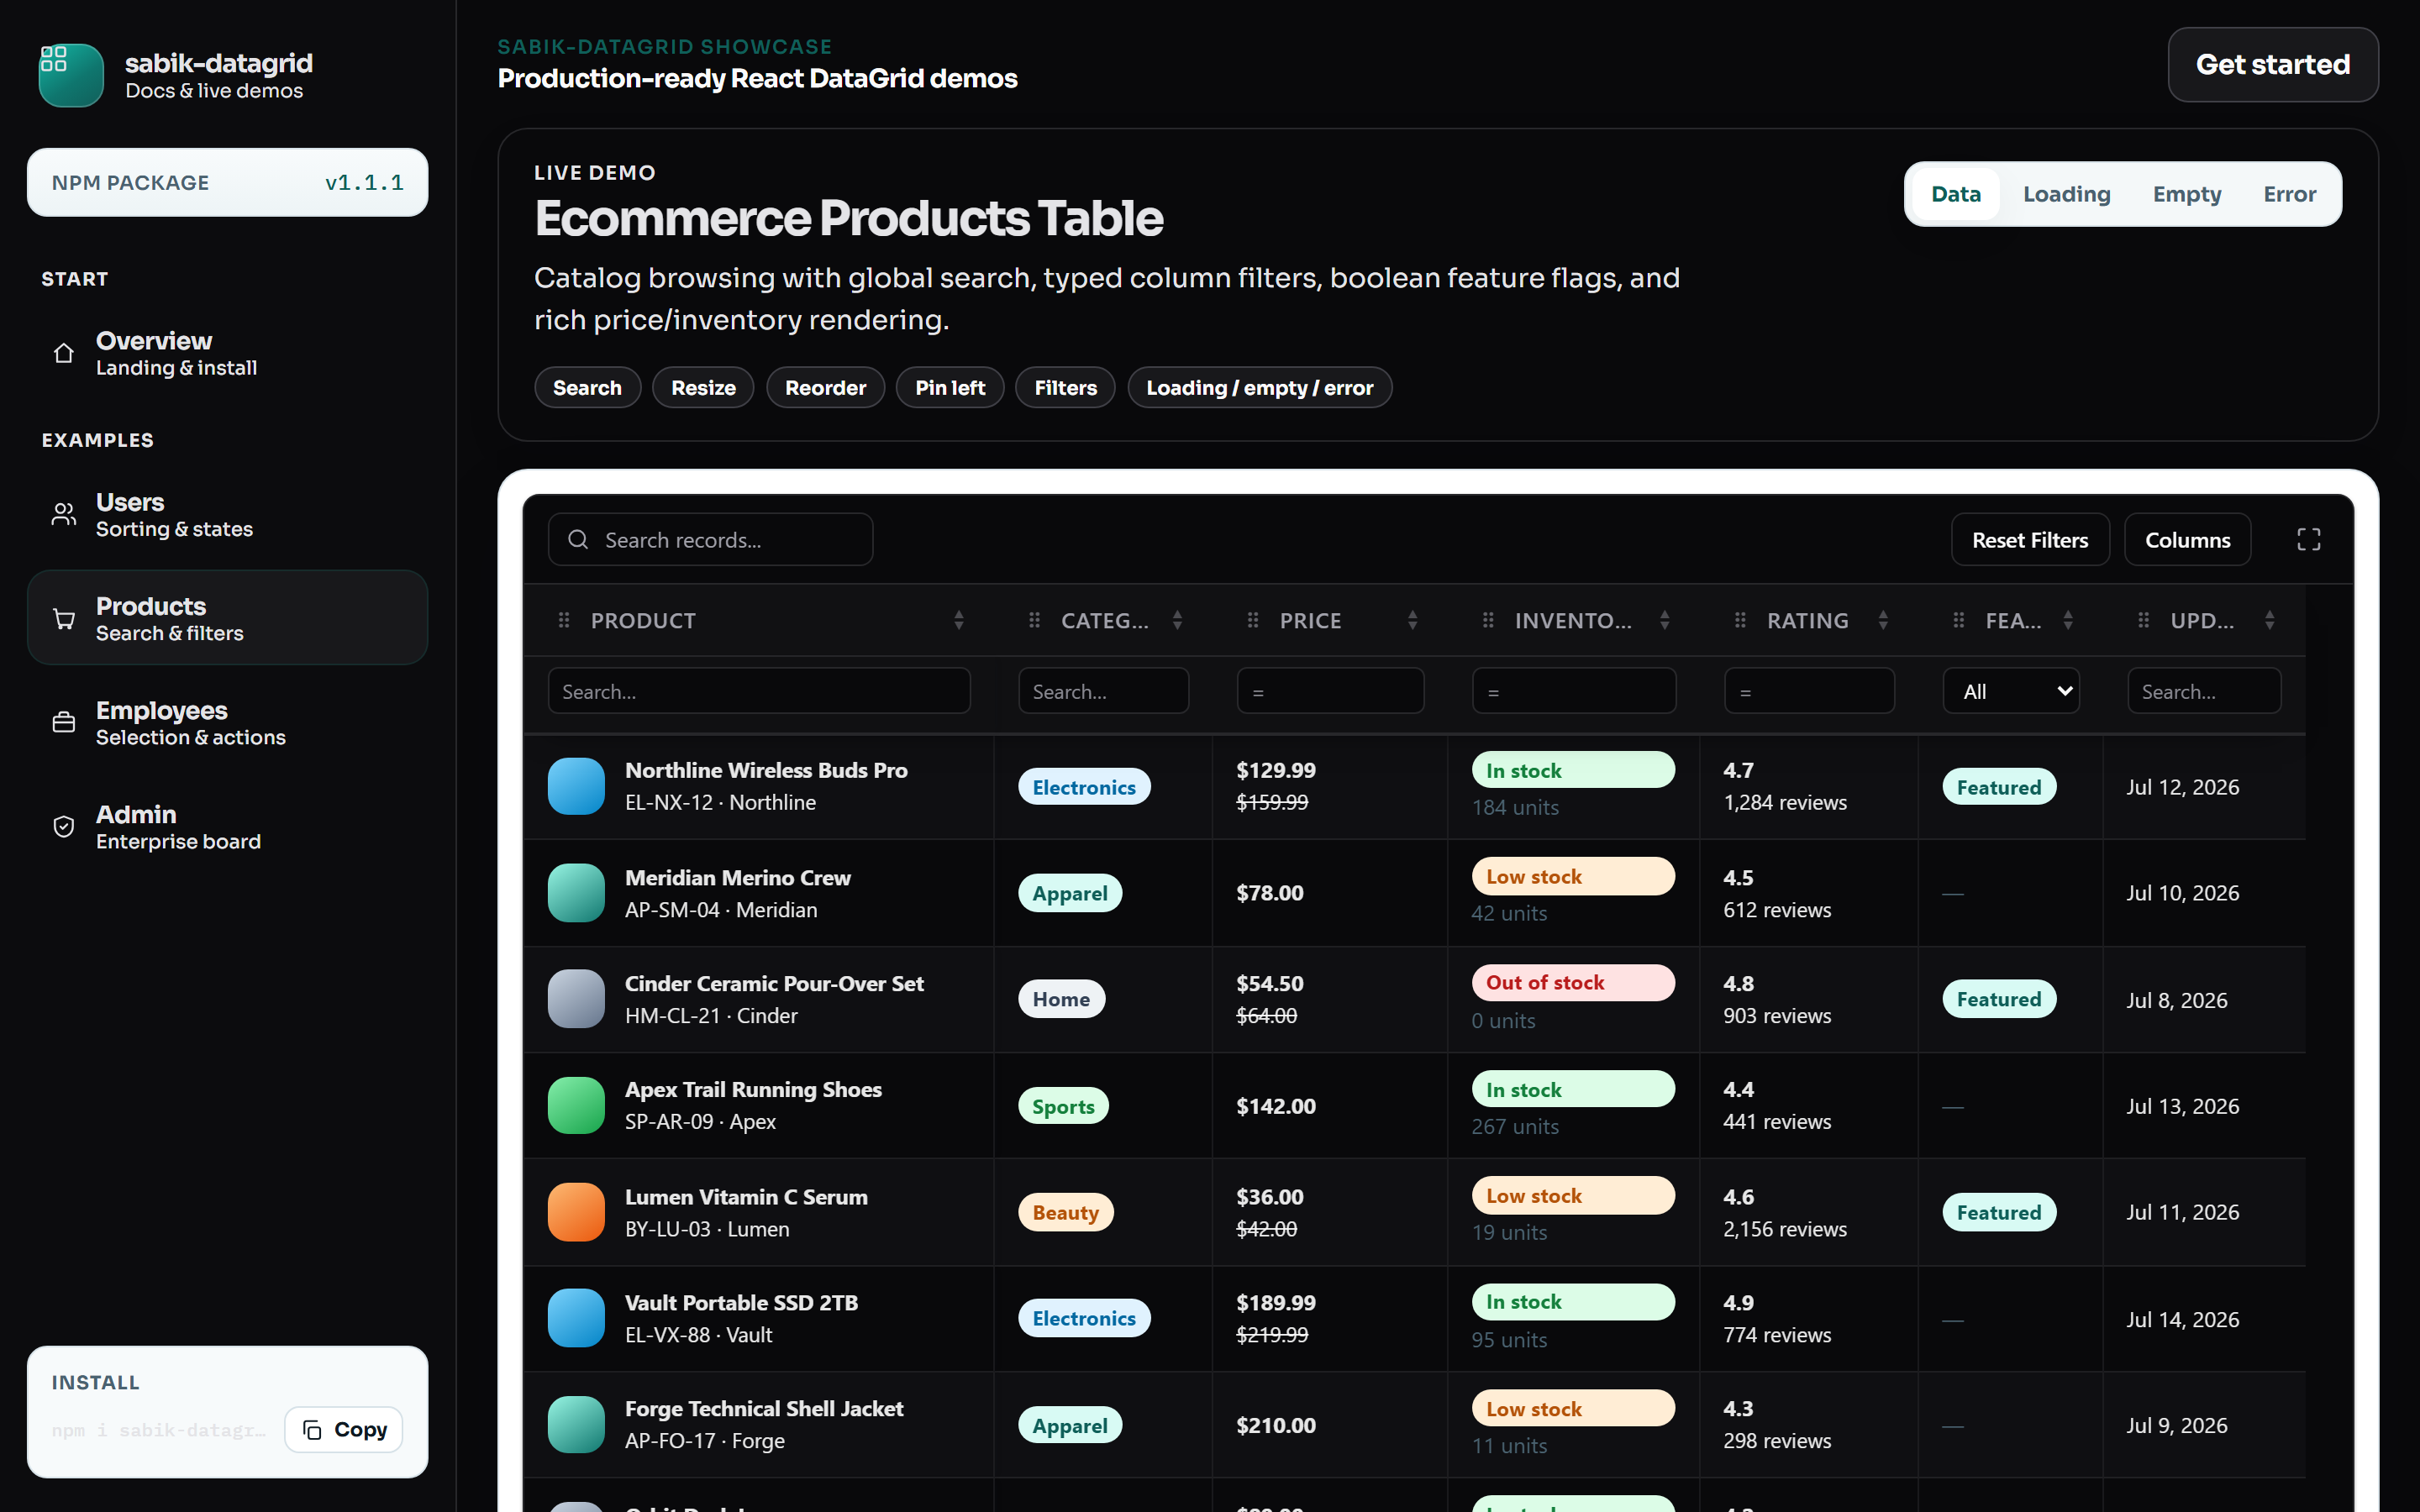Click the Beauty category tag

click(x=1065, y=1212)
